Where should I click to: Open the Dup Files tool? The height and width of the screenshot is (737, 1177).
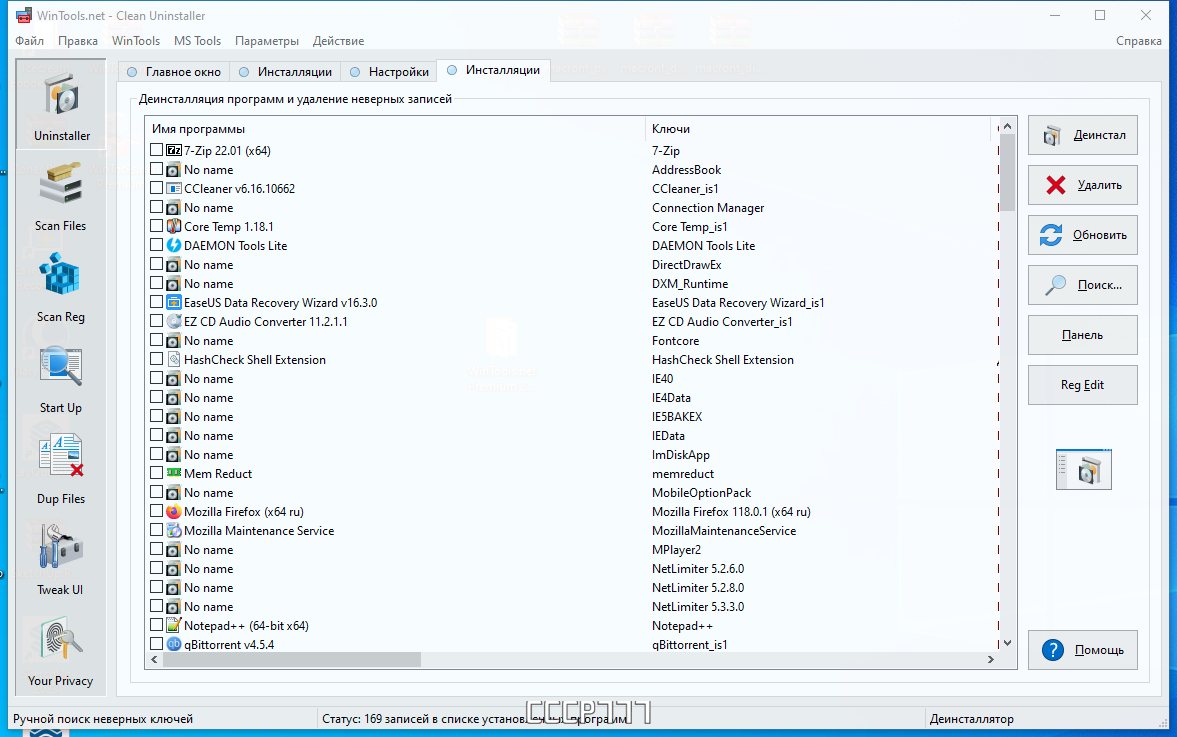coord(61,468)
